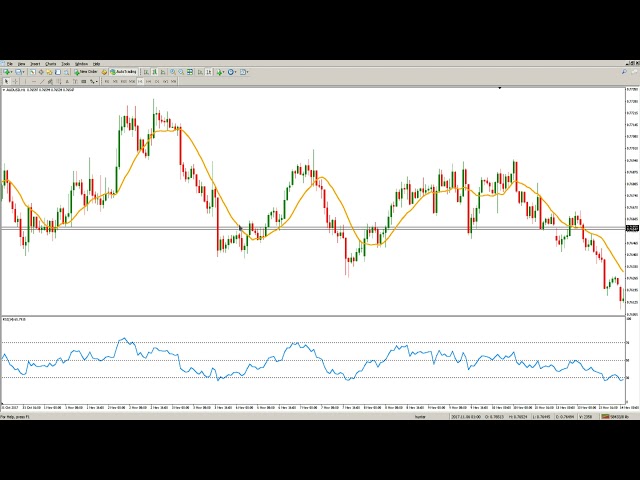Select the Text label tool
The height and width of the screenshot is (480, 640).
click(69, 81)
